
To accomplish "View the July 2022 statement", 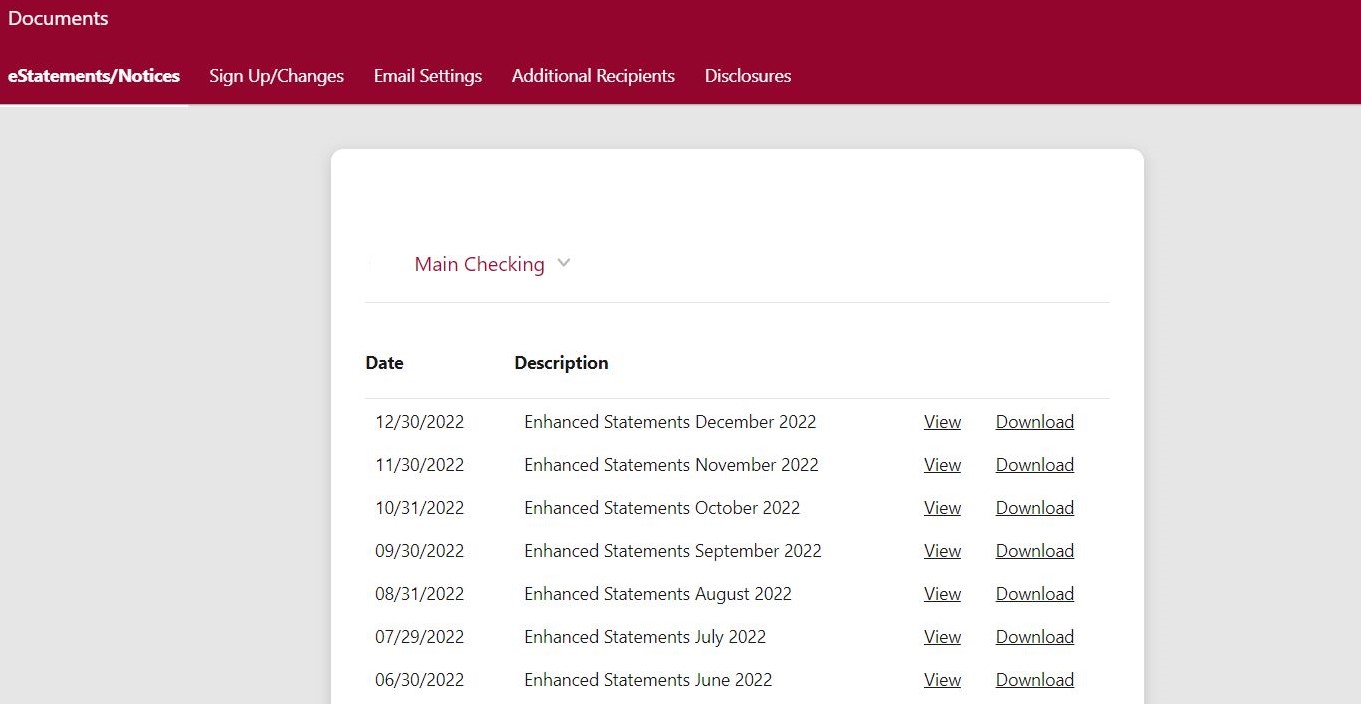I will [942, 637].
